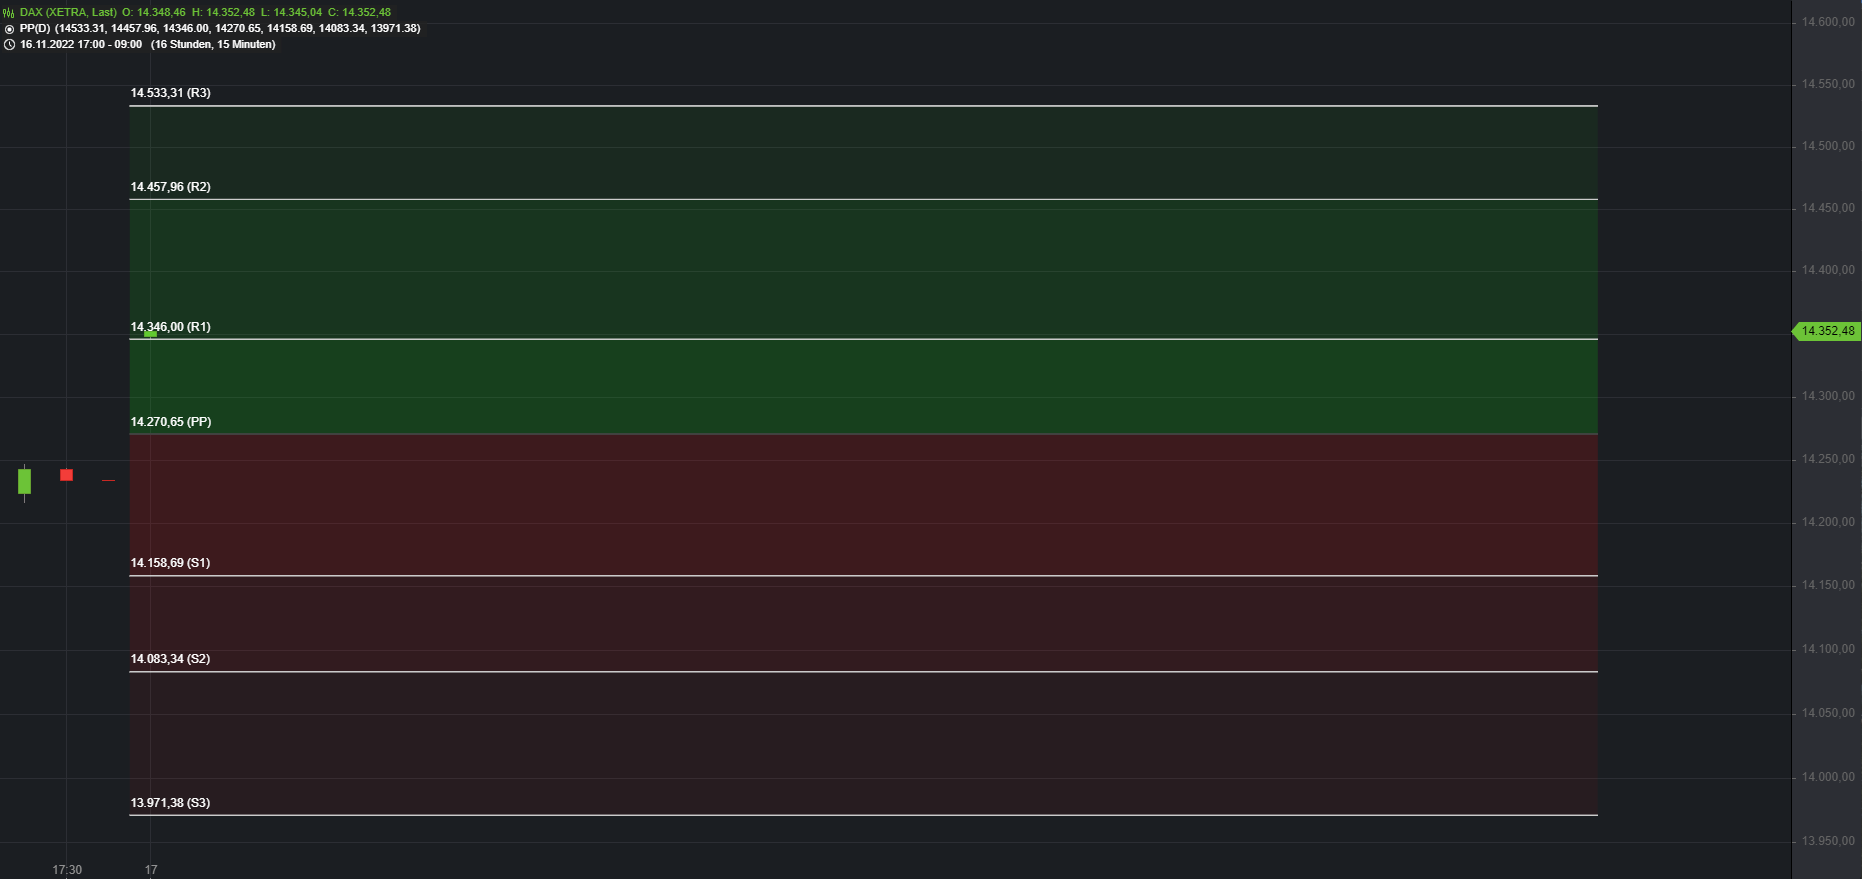This screenshot has height=879, width=1862.
Task: Select the red candlestick on the chart
Action: 67,475
